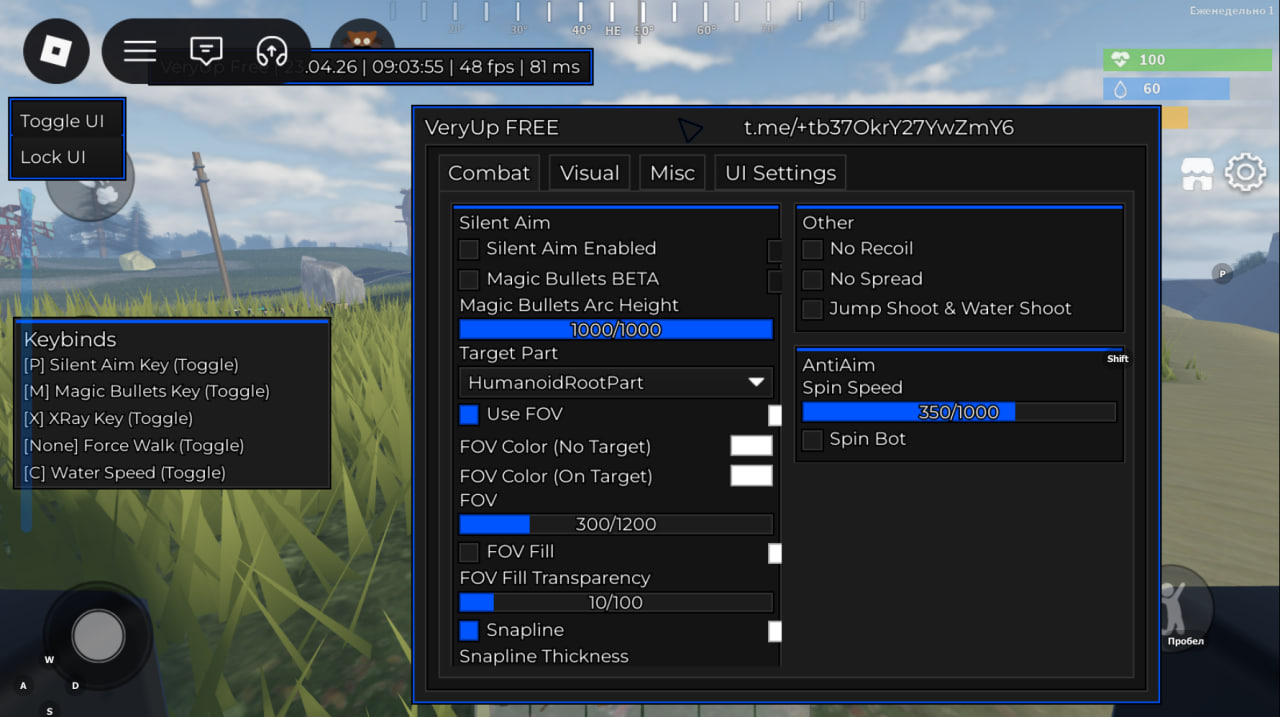Open the FOV Color (No Target) swatch

751,446
